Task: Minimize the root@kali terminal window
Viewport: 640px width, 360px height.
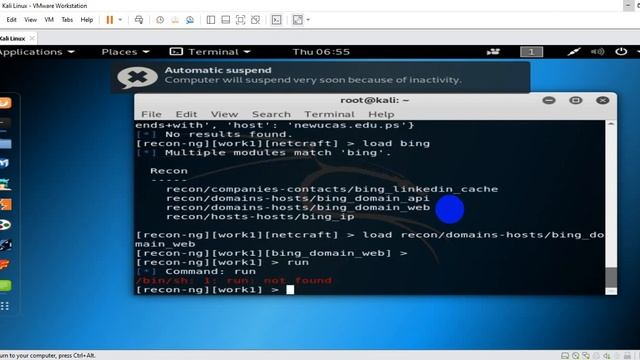Action: click(549, 100)
